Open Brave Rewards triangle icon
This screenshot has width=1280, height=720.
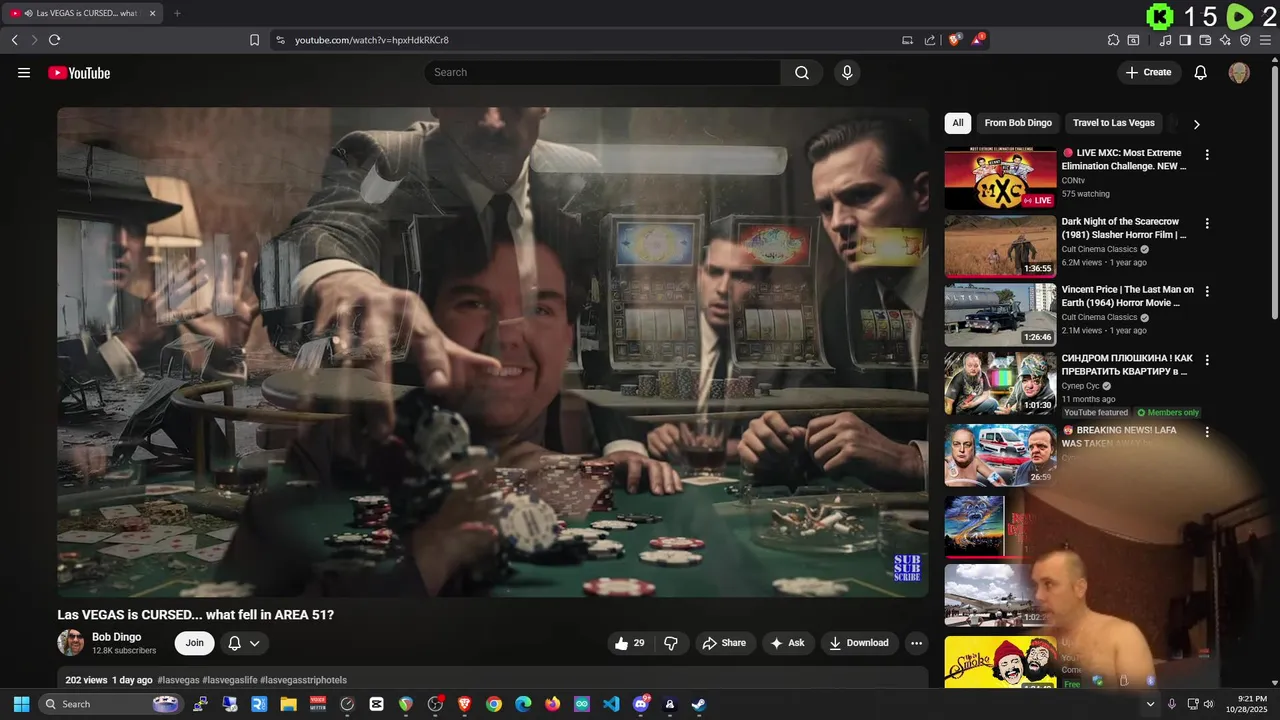click(978, 40)
